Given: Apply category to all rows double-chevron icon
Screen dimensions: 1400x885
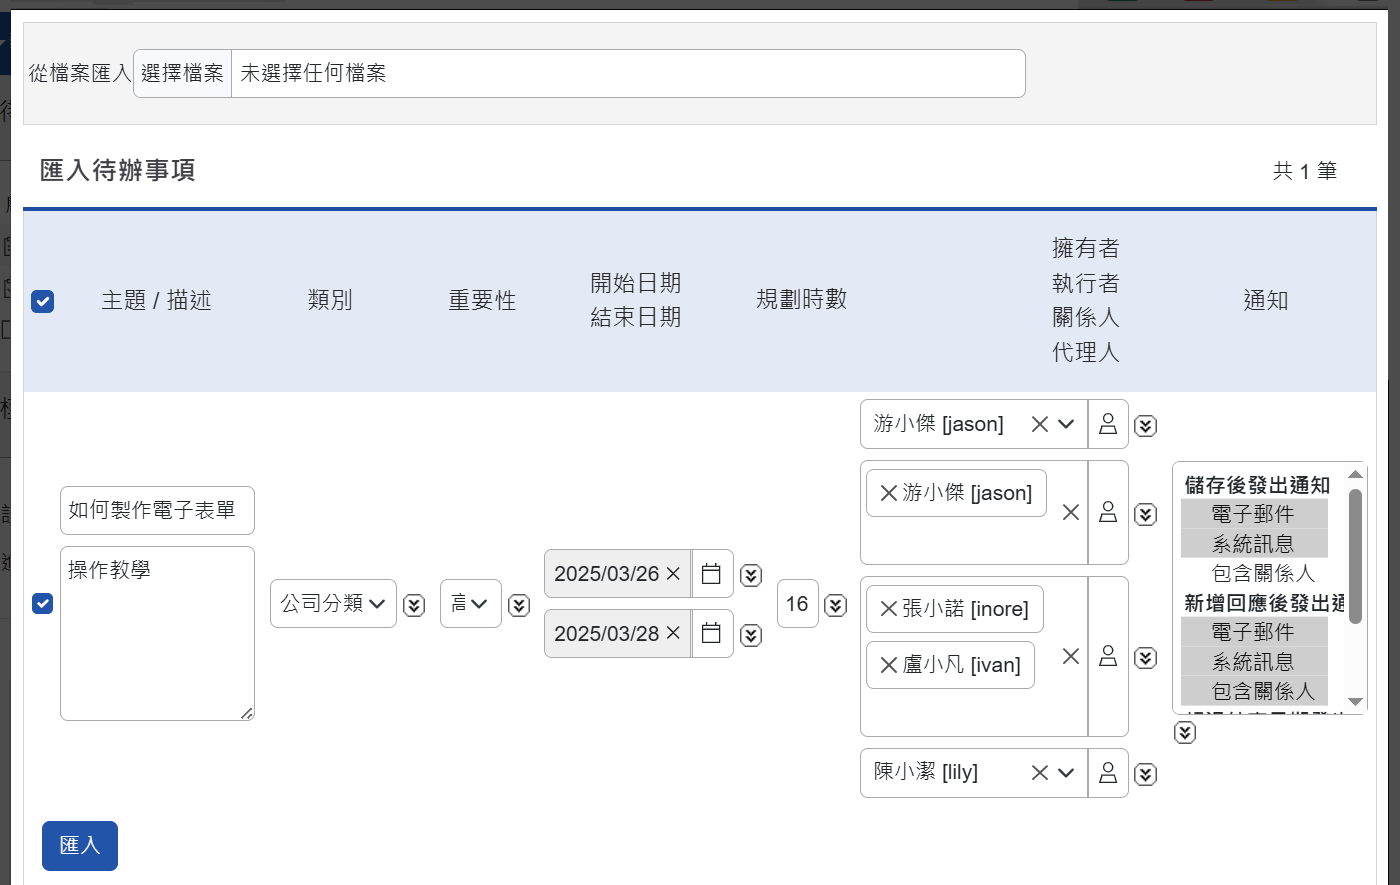Looking at the screenshot, I should tap(414, 605).
